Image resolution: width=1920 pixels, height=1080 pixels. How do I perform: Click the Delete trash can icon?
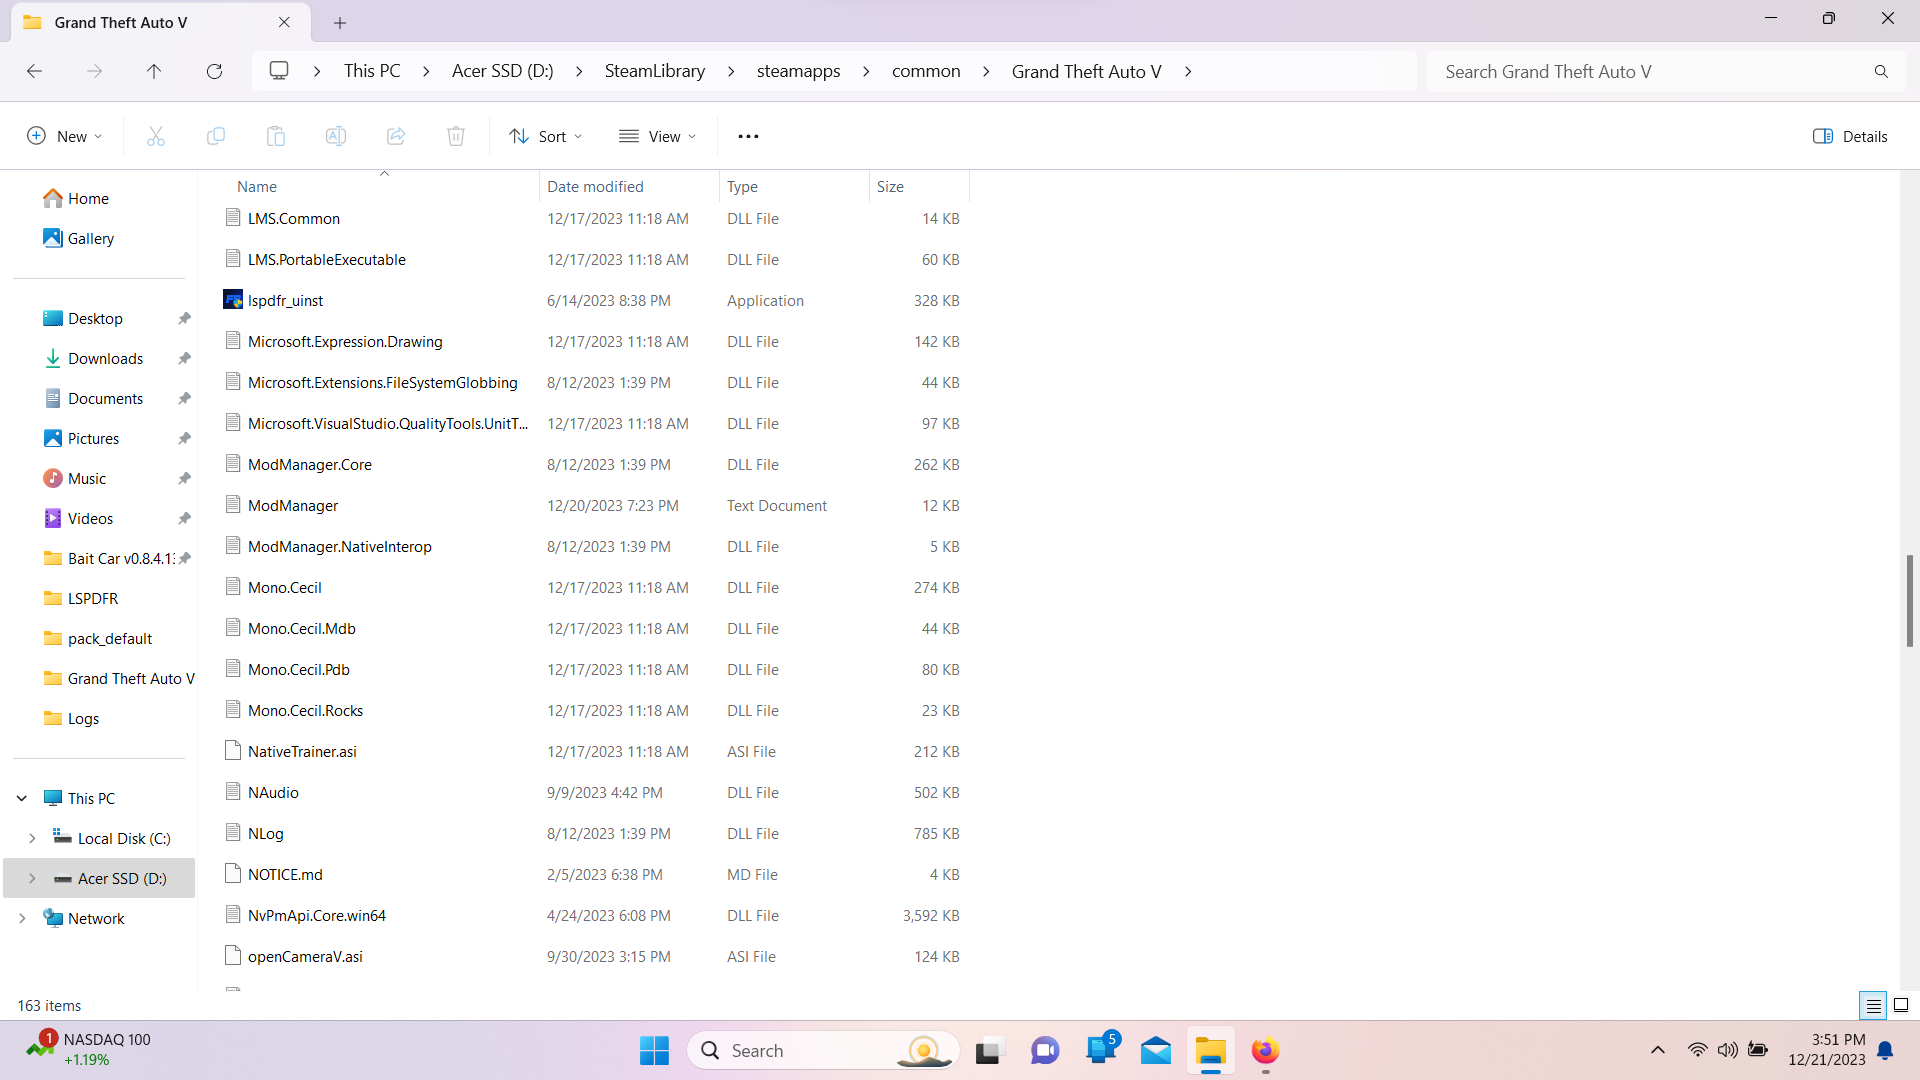click(x=456, y=136)
